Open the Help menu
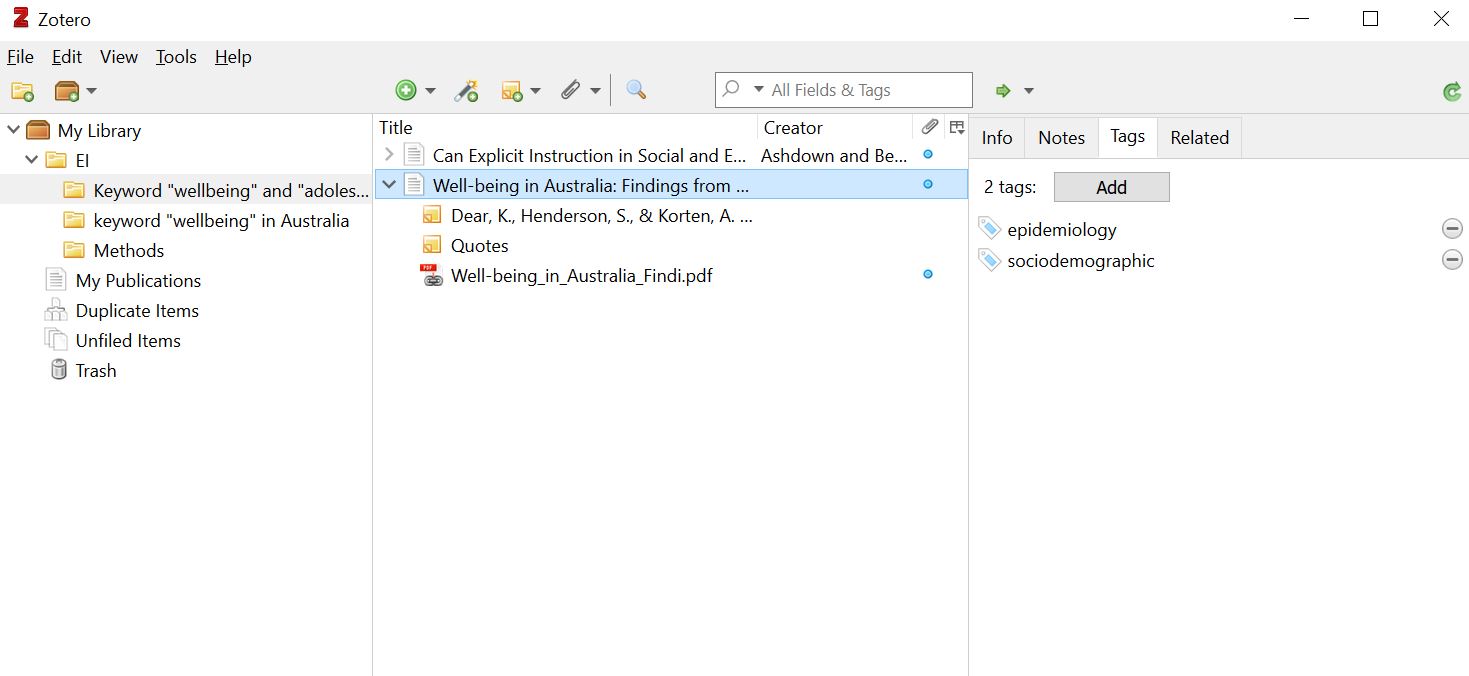This screenshot has height=676, width=1469. tap(233, 57)
